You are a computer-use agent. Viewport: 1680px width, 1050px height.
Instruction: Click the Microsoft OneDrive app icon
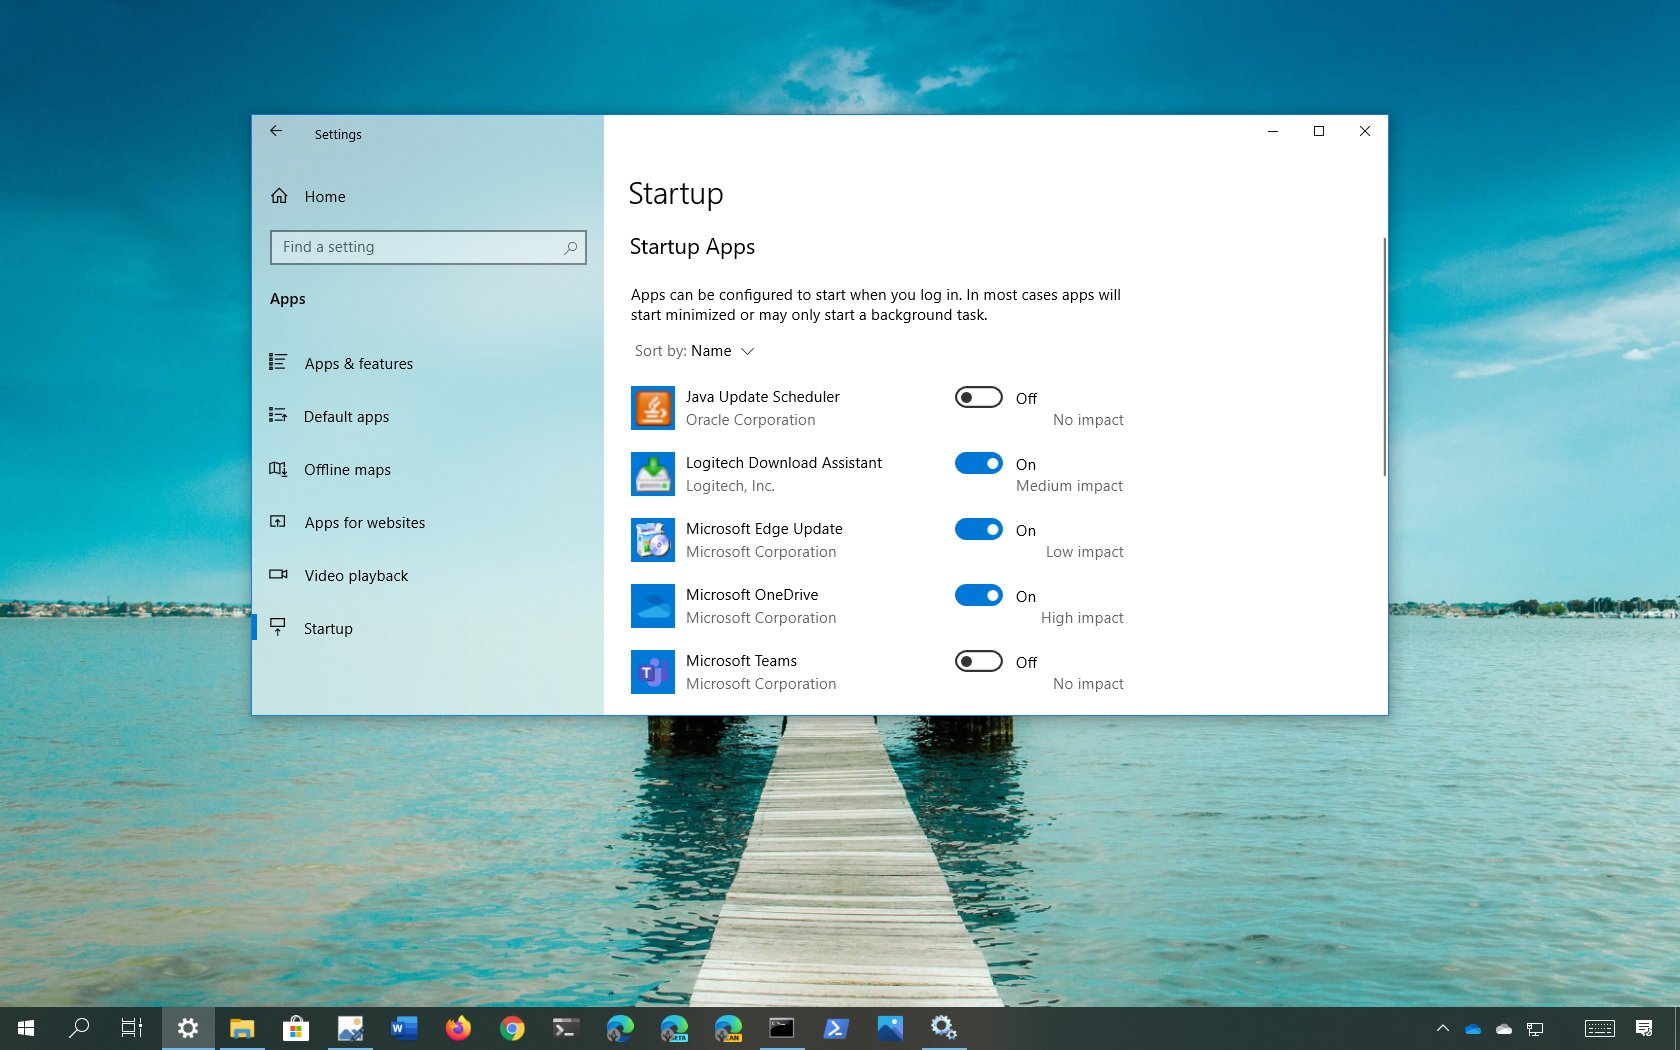(x=653, y=606)
